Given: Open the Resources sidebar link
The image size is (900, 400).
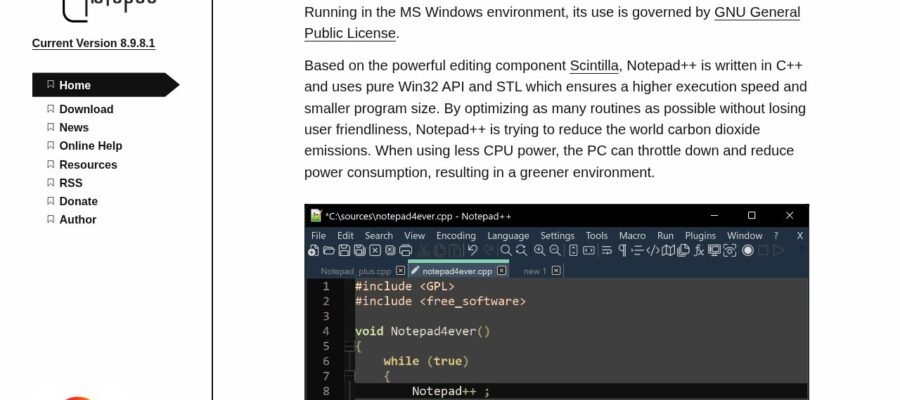Looking at the screenshot, I should point(88,165).
